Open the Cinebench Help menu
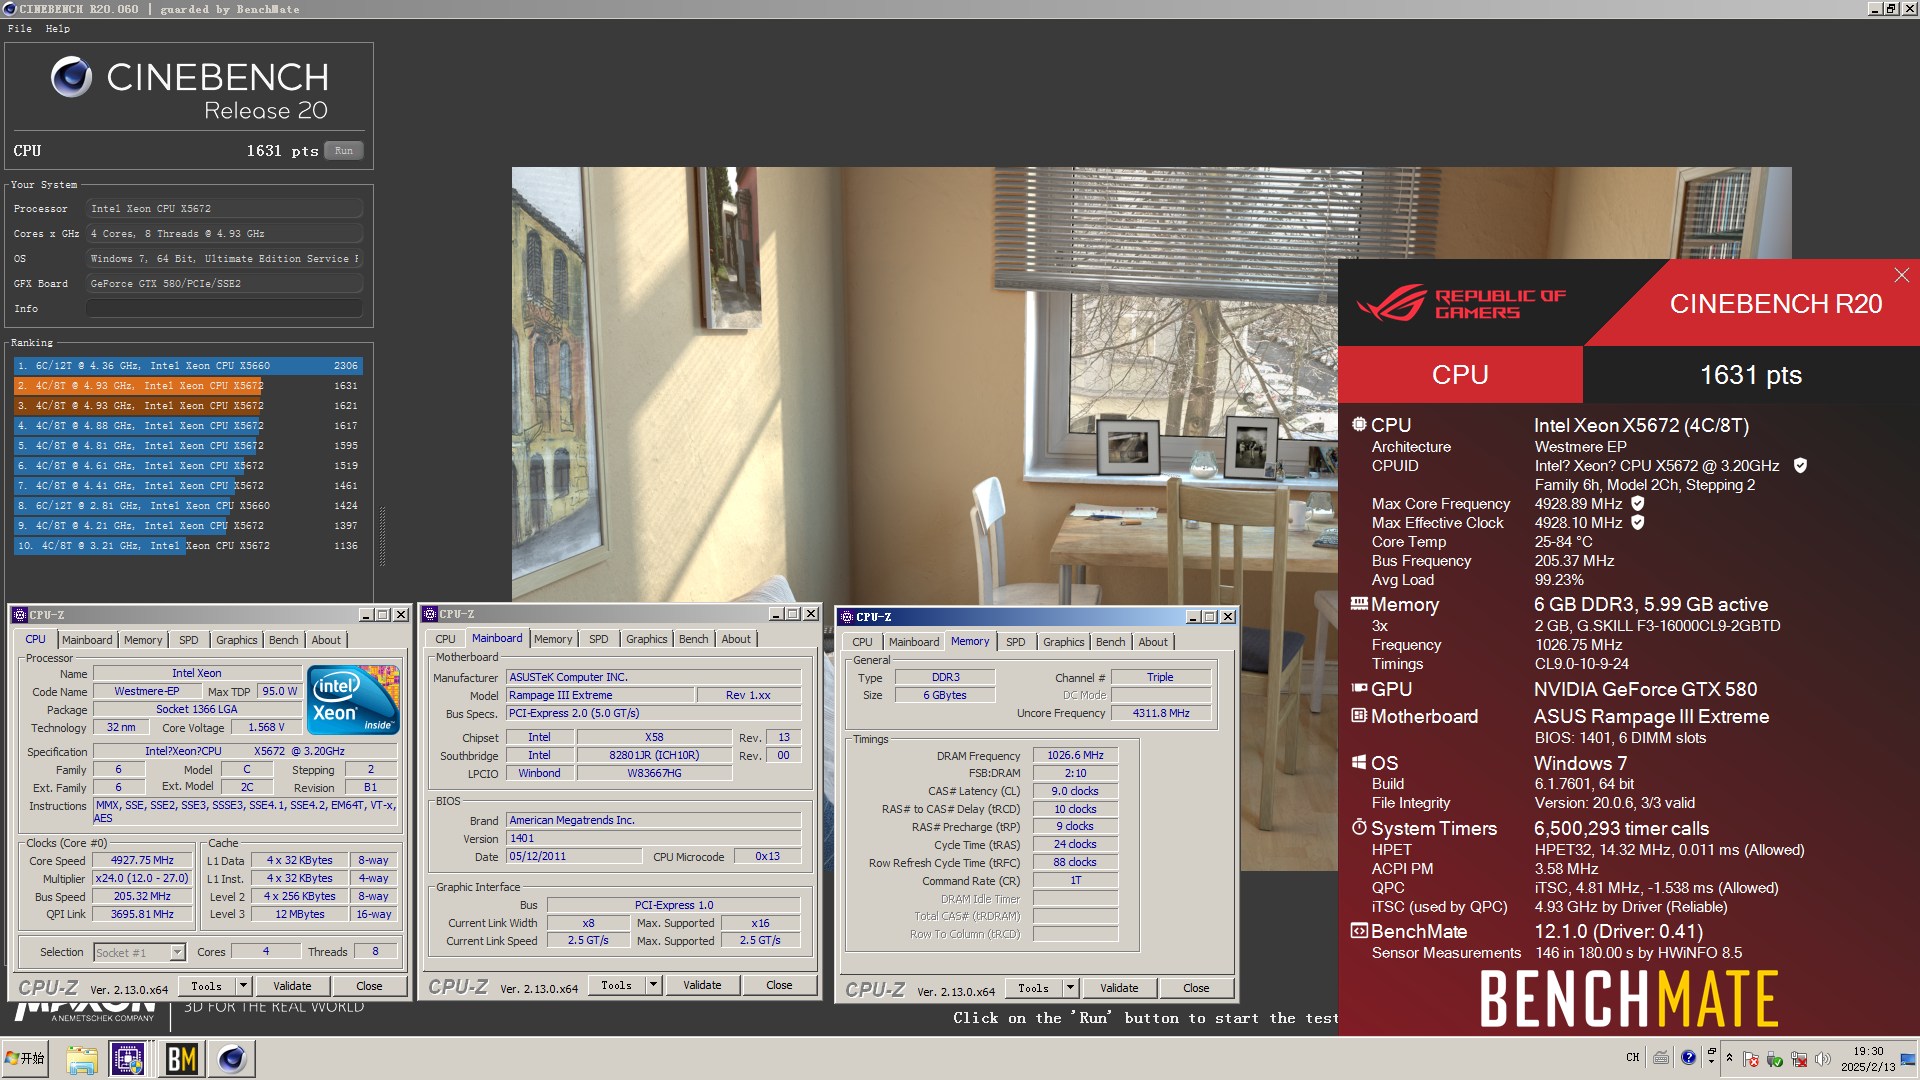Viewport: 1920px width, 1080px height. pyautogui.click(x=58, y=29)
